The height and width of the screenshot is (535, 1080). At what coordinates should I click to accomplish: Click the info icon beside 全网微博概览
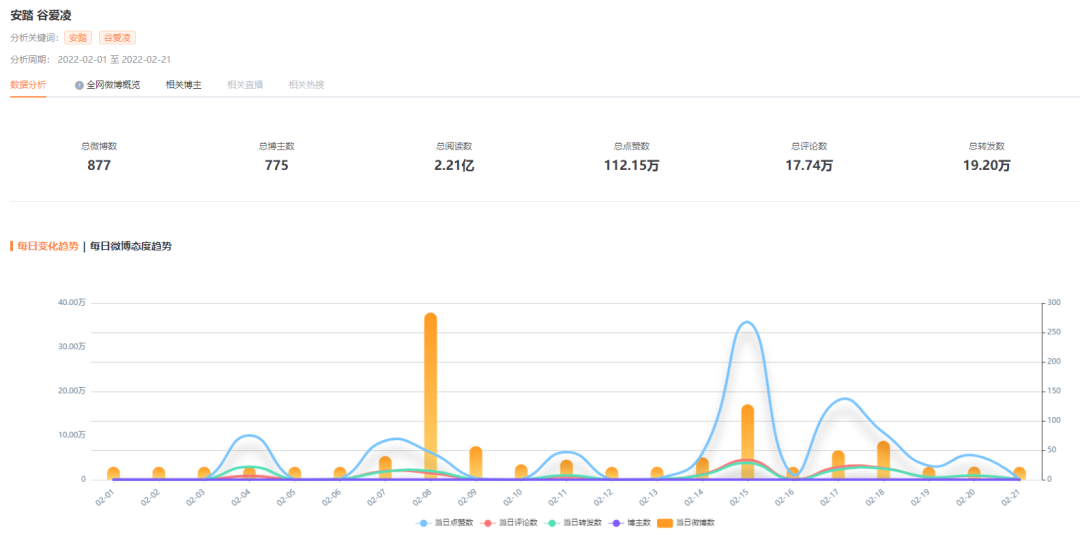[x=79, y=85]
